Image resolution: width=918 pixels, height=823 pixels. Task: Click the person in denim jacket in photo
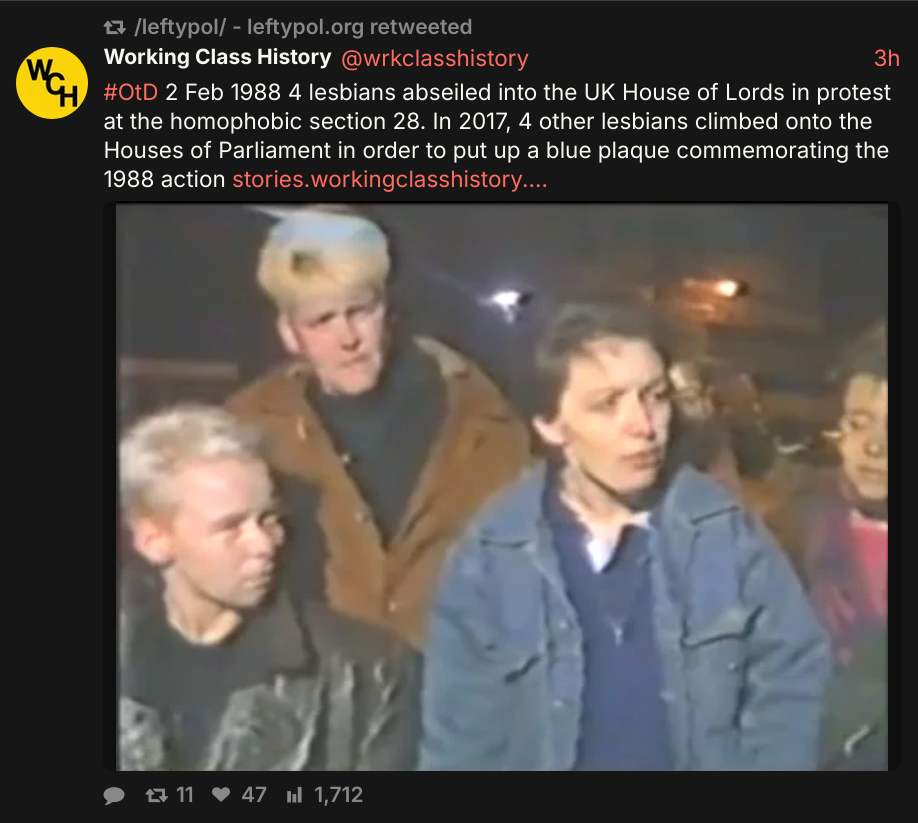[621, 544]
